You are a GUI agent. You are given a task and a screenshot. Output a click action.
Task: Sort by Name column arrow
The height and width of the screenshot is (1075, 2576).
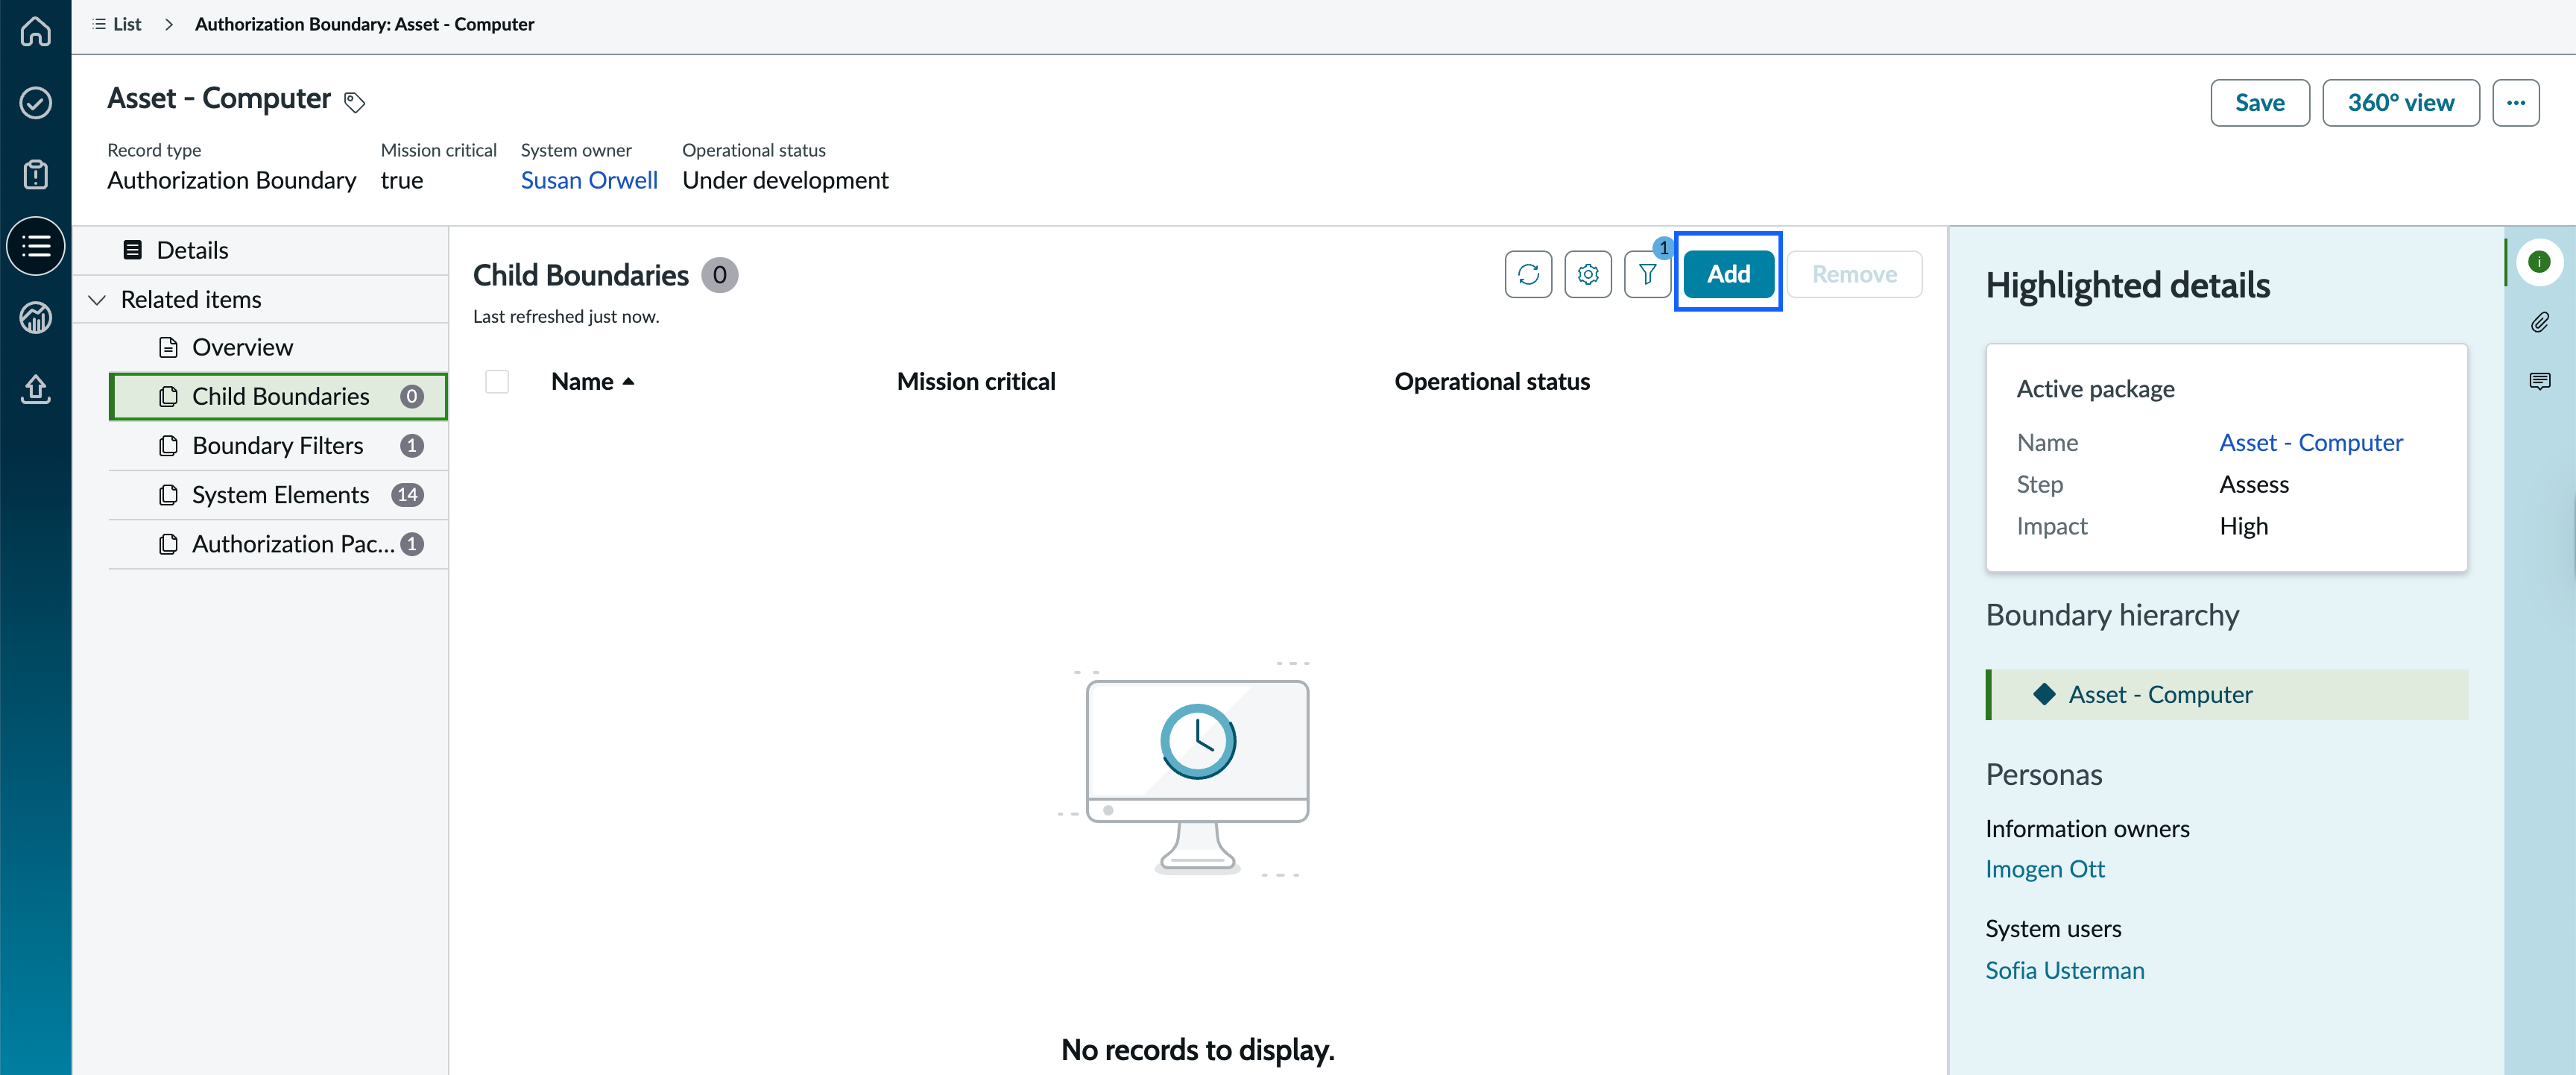tap(628, 382)
